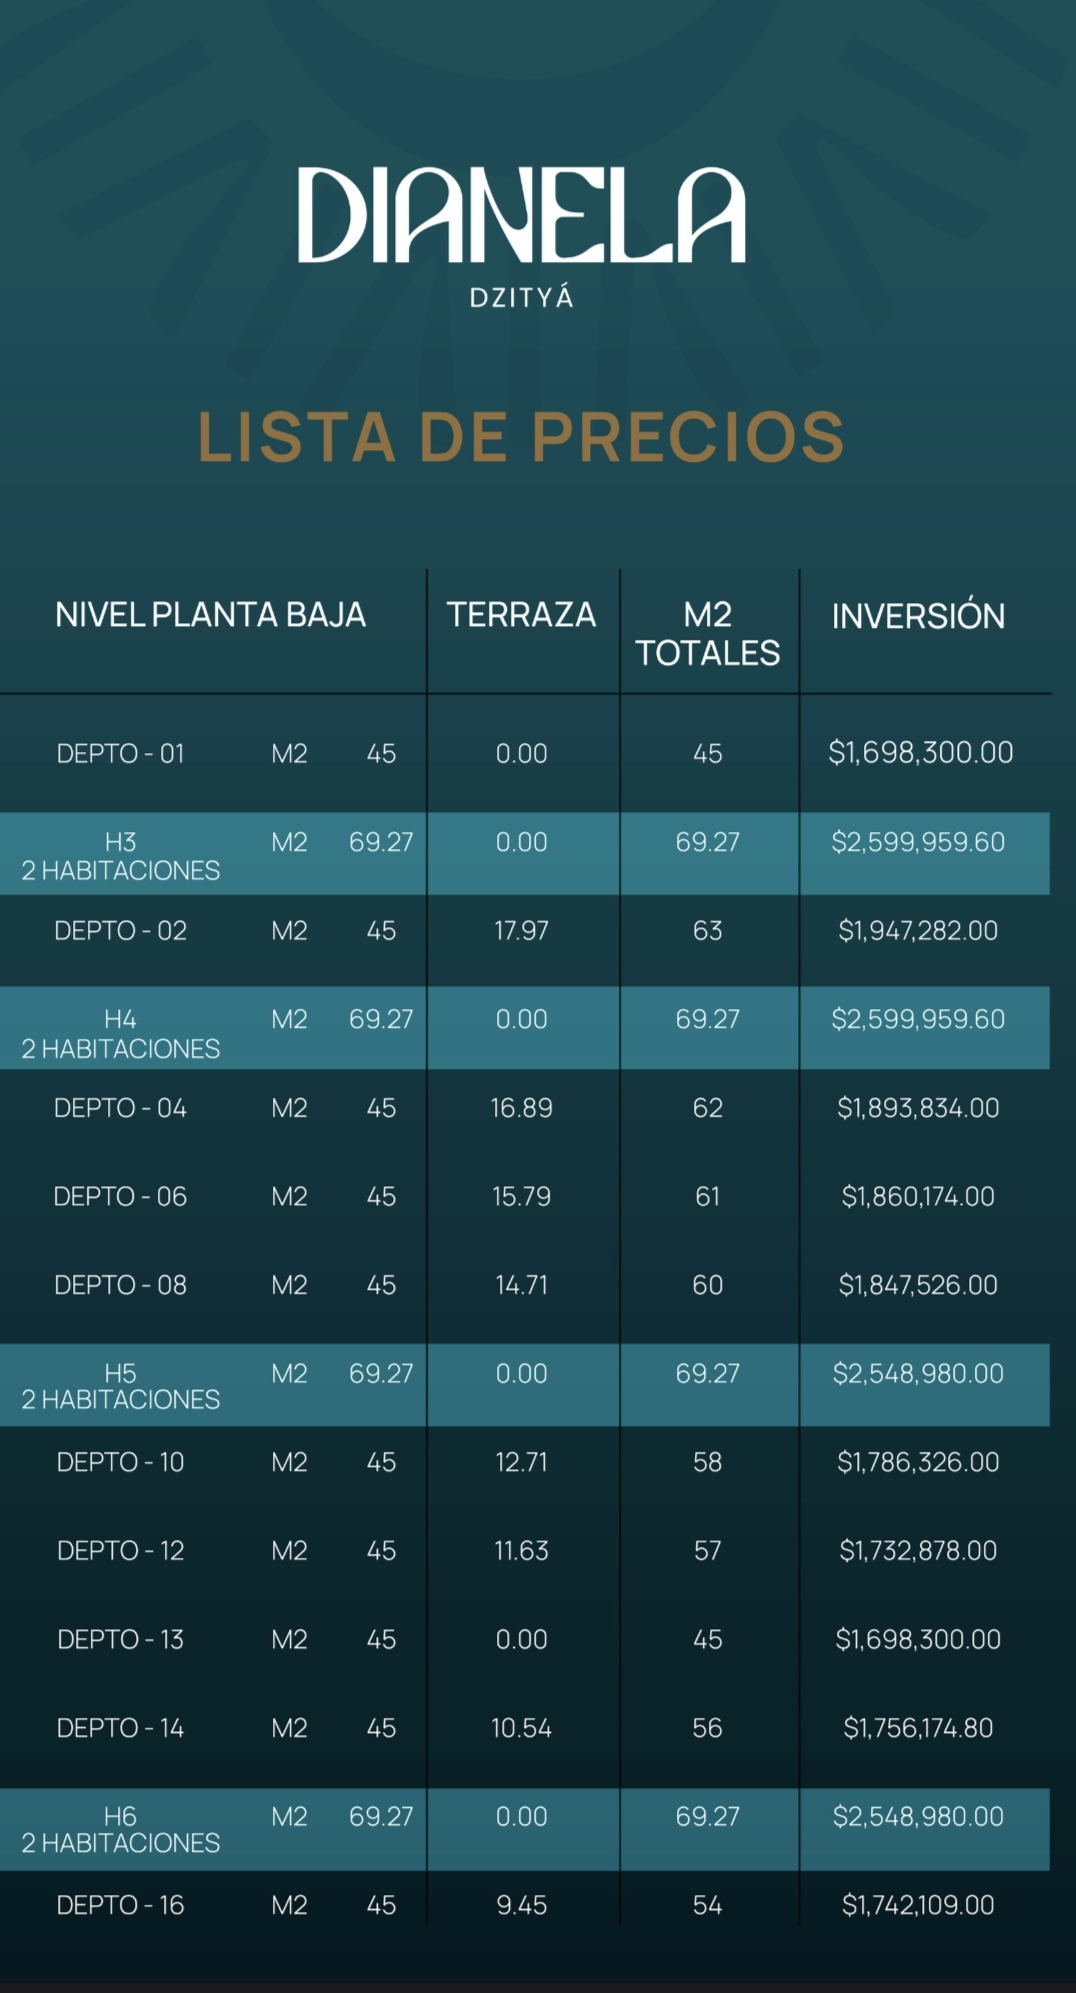Select the H4 2 HABITACIONES row label
This screenshot has width=1076, height=1993.
[120, 1033]
